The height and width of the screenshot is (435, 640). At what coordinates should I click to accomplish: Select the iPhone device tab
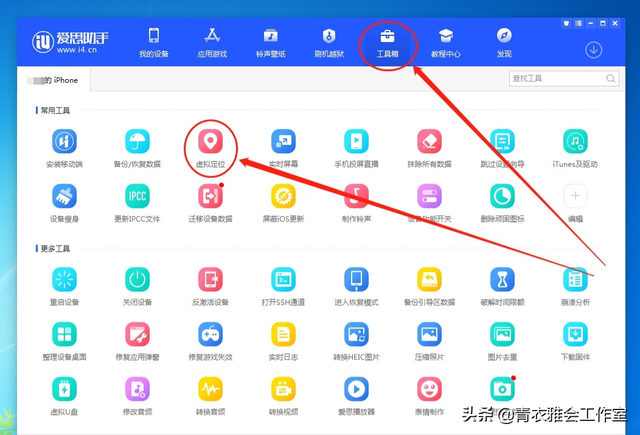tap(53, 80)
